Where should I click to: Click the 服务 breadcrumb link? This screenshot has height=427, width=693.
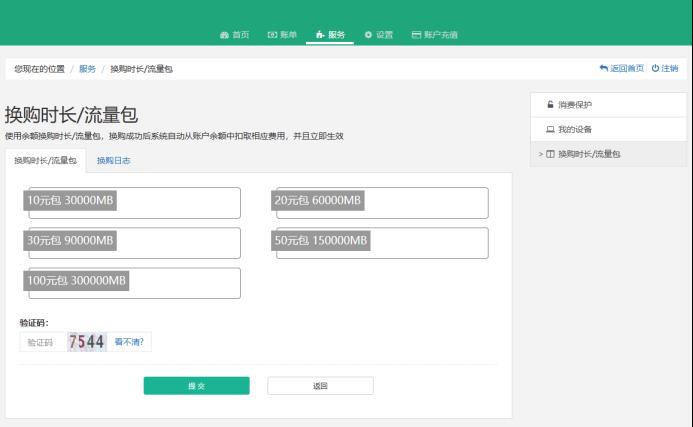pyautogui.click(x=87, y=68)
